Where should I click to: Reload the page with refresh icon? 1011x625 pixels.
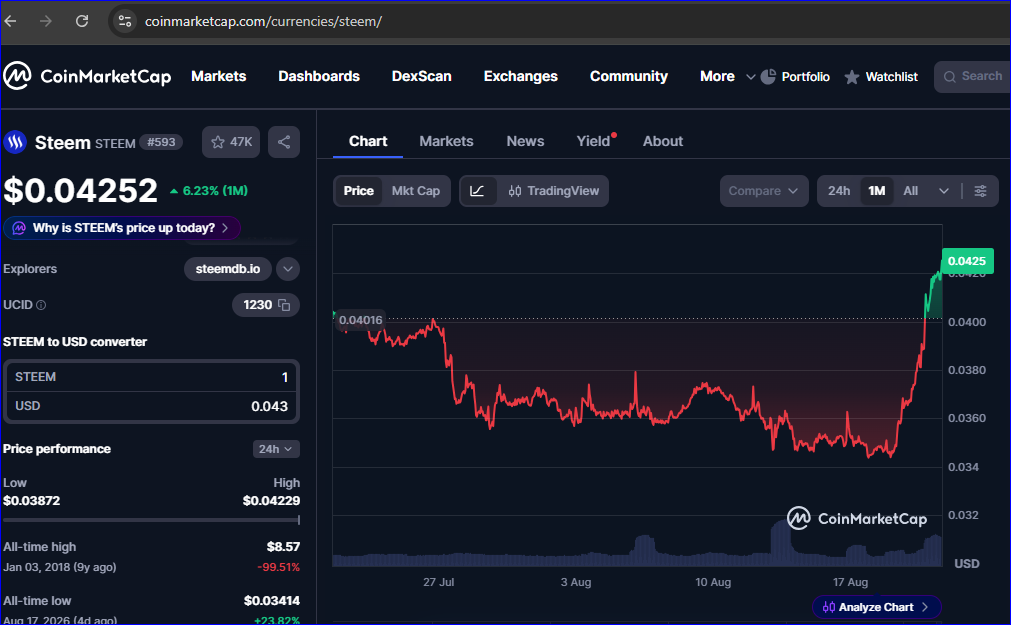tap(82, 21)
